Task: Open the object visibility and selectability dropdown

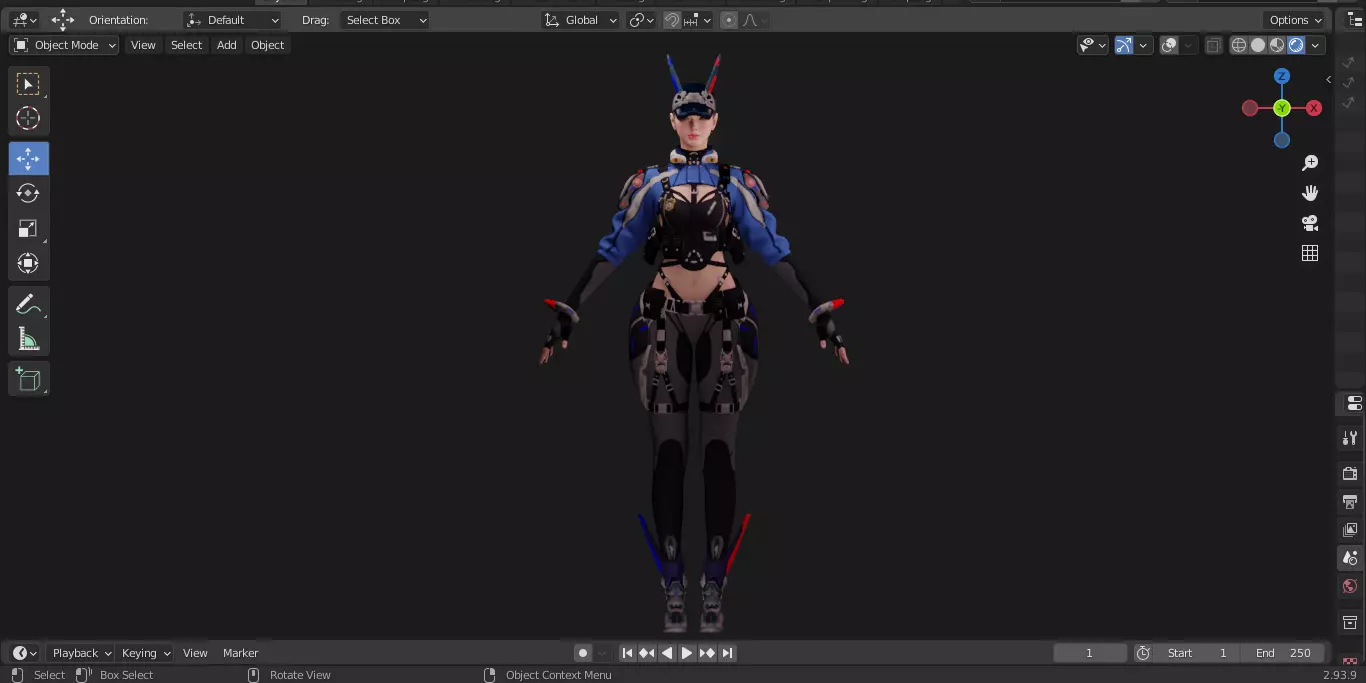Action: click(1092, 45)
